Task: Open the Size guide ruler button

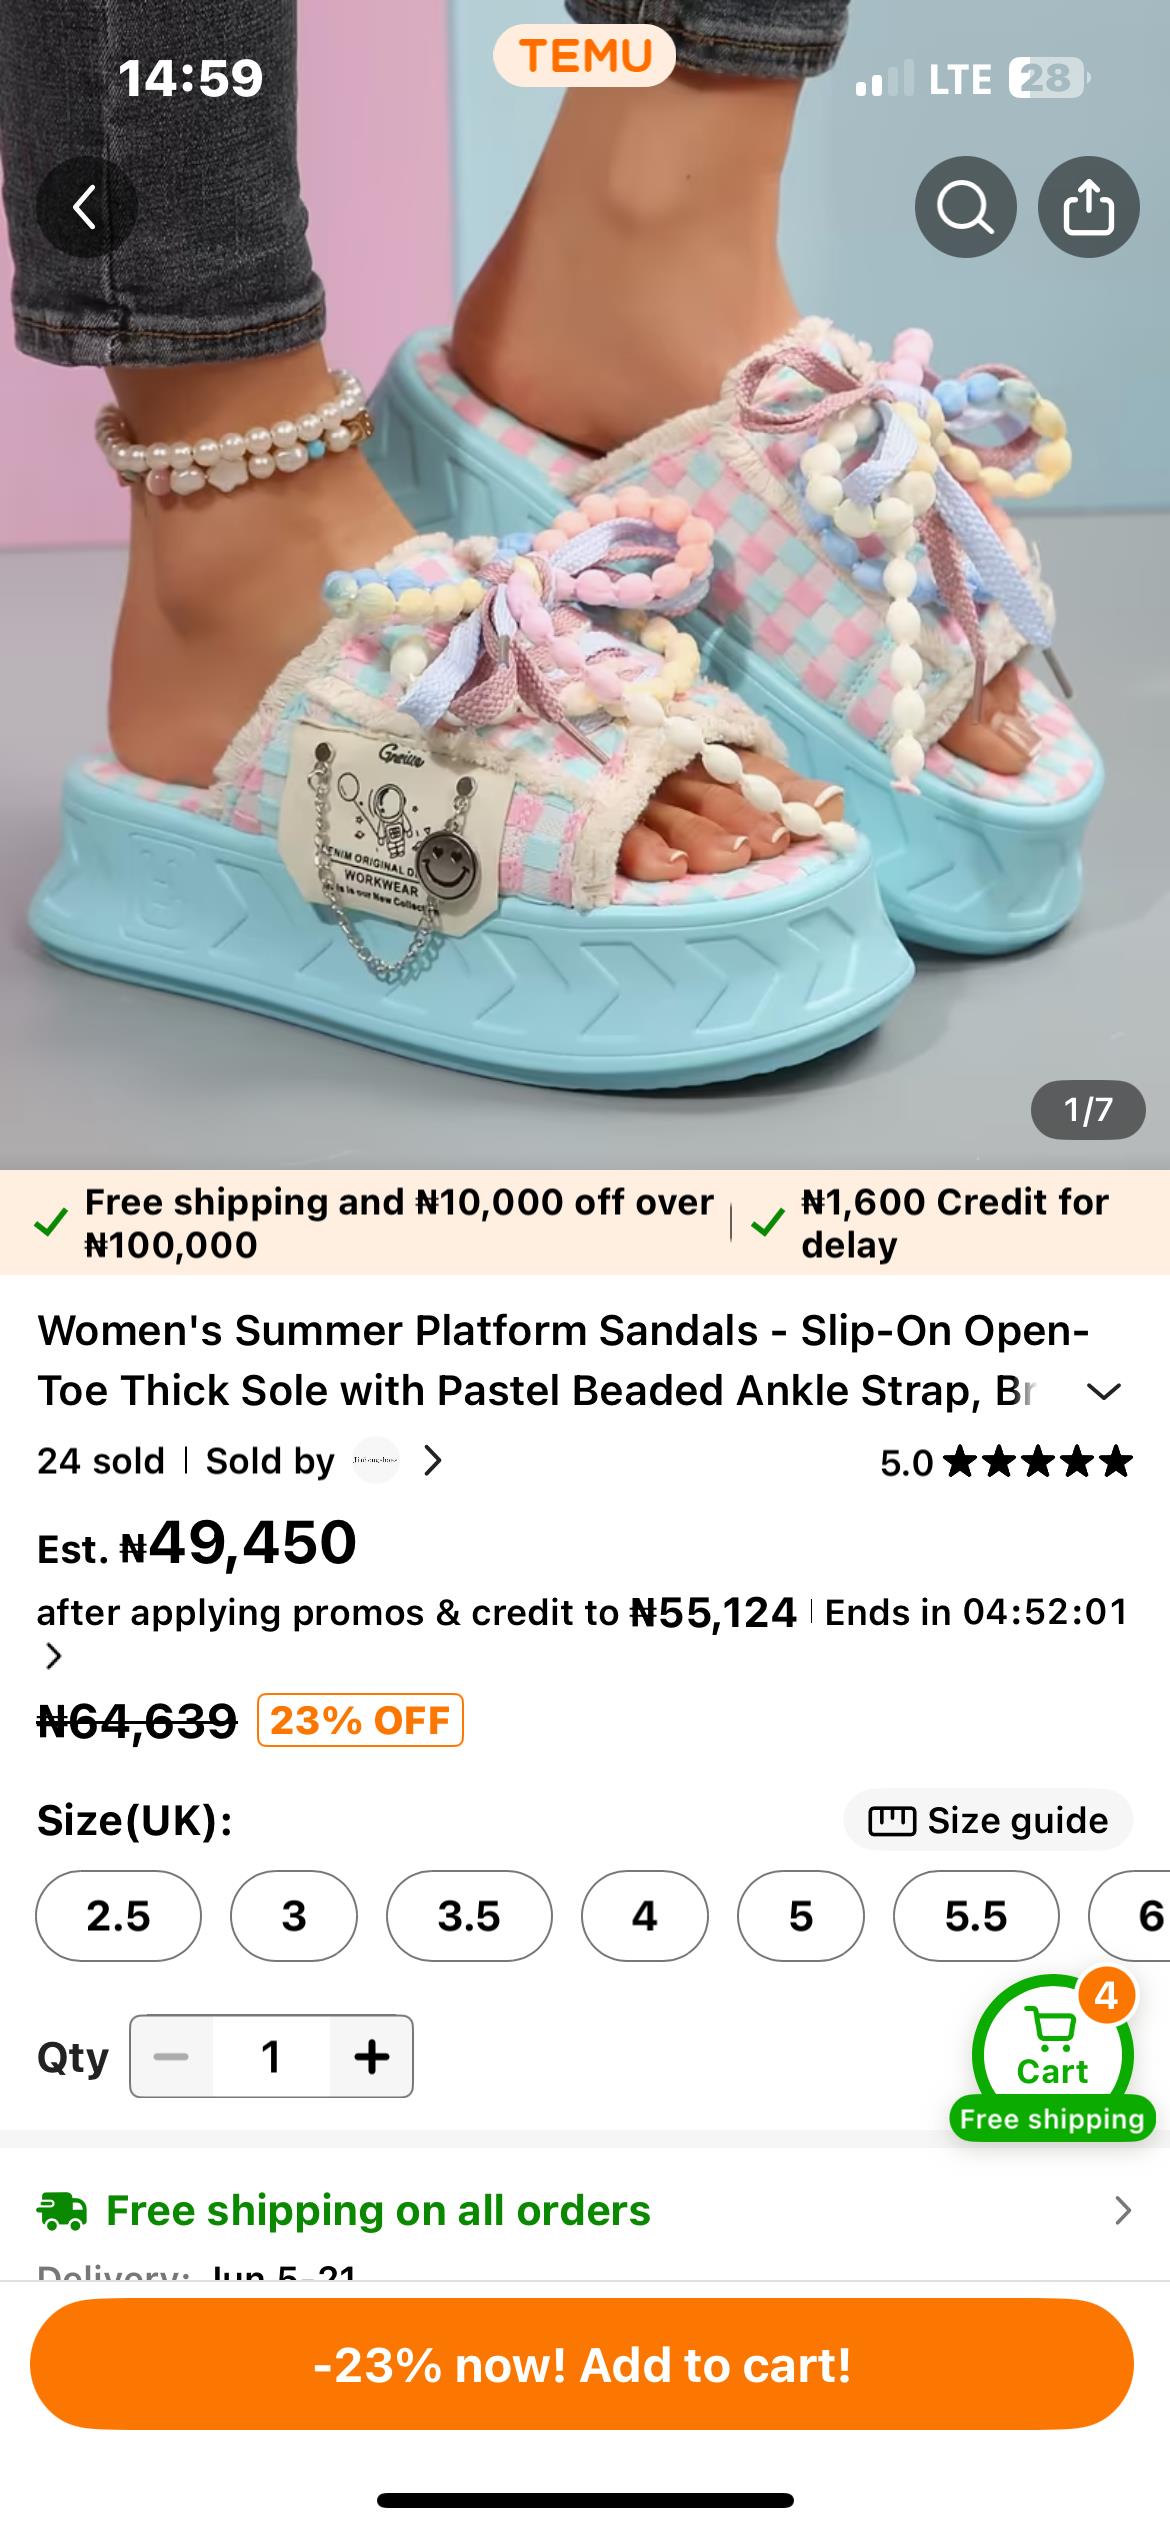Action: 988,1820
